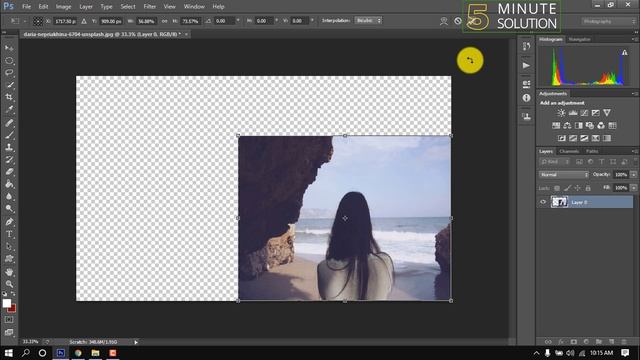Select the Lasso tool
Screen dimensions: 640x360
[9, 73]
